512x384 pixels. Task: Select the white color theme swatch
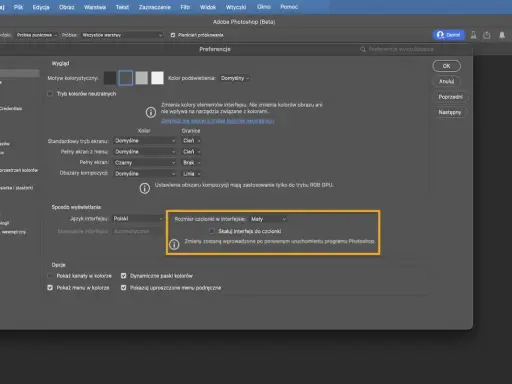[x=157, y=78]
